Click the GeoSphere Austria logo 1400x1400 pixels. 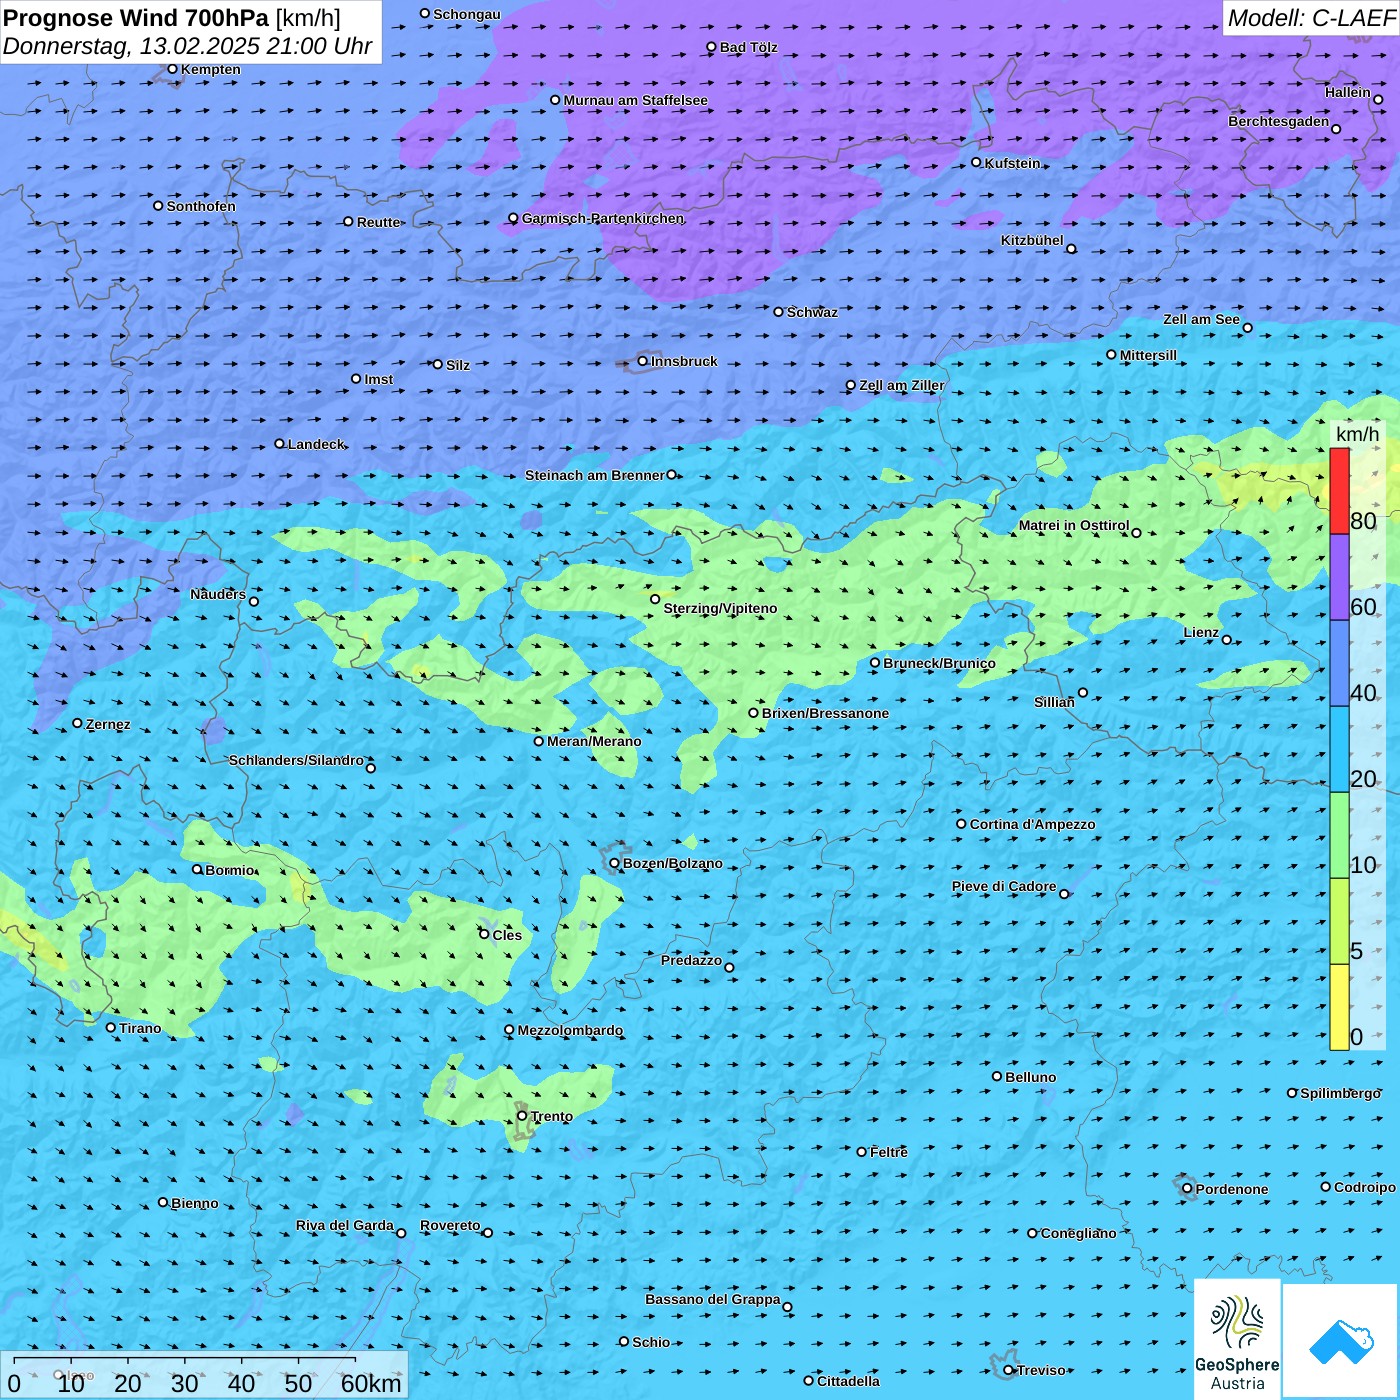[x=1237, y=1340]
